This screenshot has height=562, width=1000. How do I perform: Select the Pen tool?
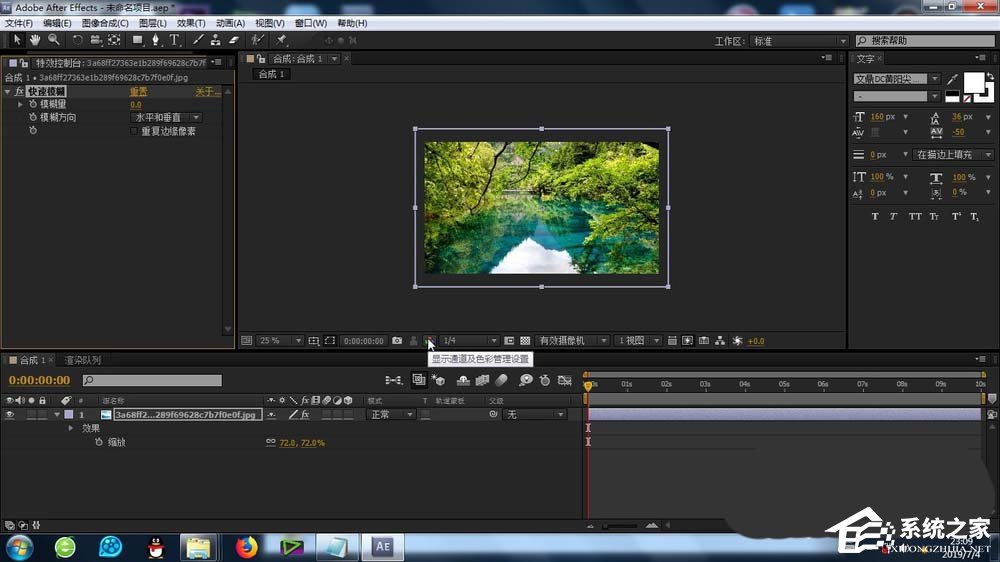point(156,40)
